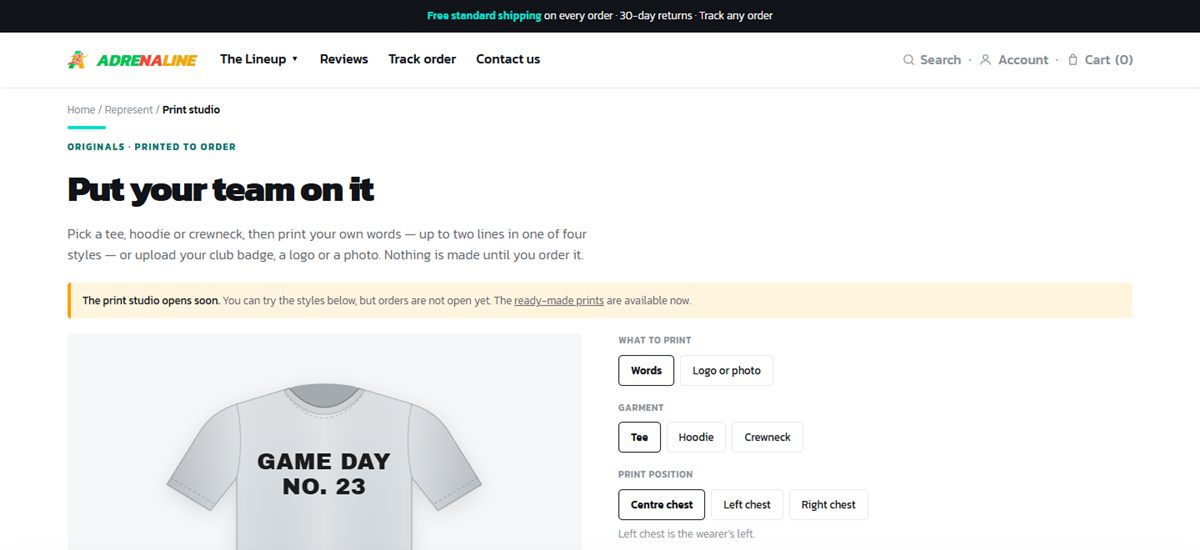Expand The Lineup dropdown menu

tap(259, 59)
